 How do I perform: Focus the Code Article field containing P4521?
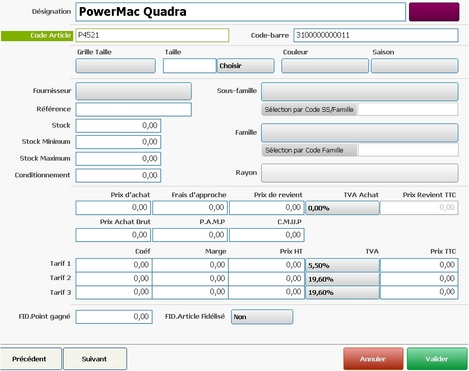click(152, 35)
